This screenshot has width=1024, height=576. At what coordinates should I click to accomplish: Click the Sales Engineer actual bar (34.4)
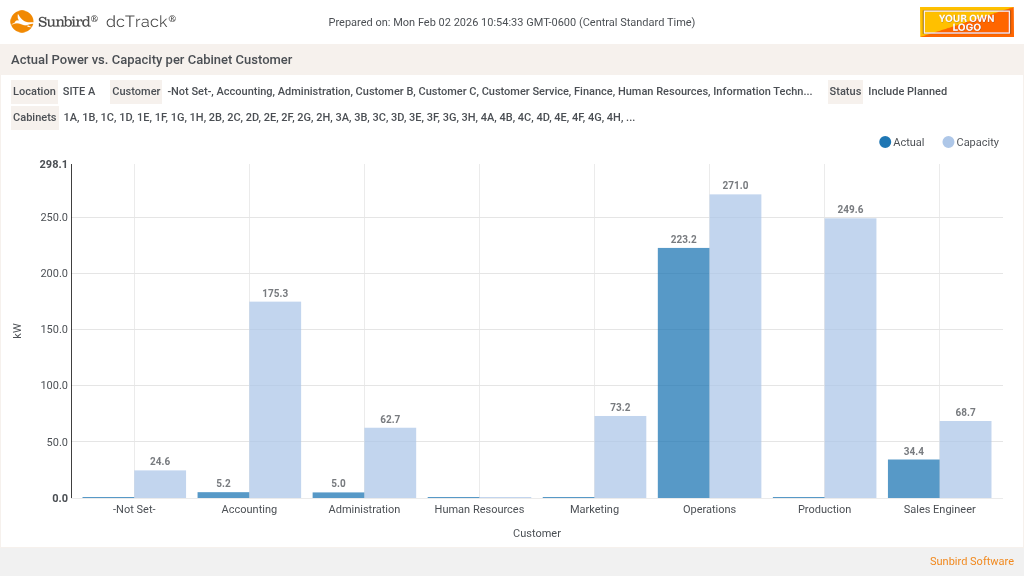(x=913, y=478)
